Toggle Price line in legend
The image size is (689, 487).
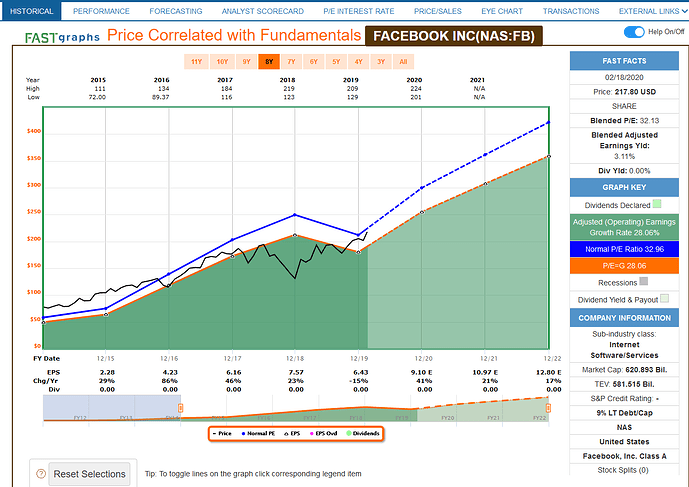pos(222,433)
